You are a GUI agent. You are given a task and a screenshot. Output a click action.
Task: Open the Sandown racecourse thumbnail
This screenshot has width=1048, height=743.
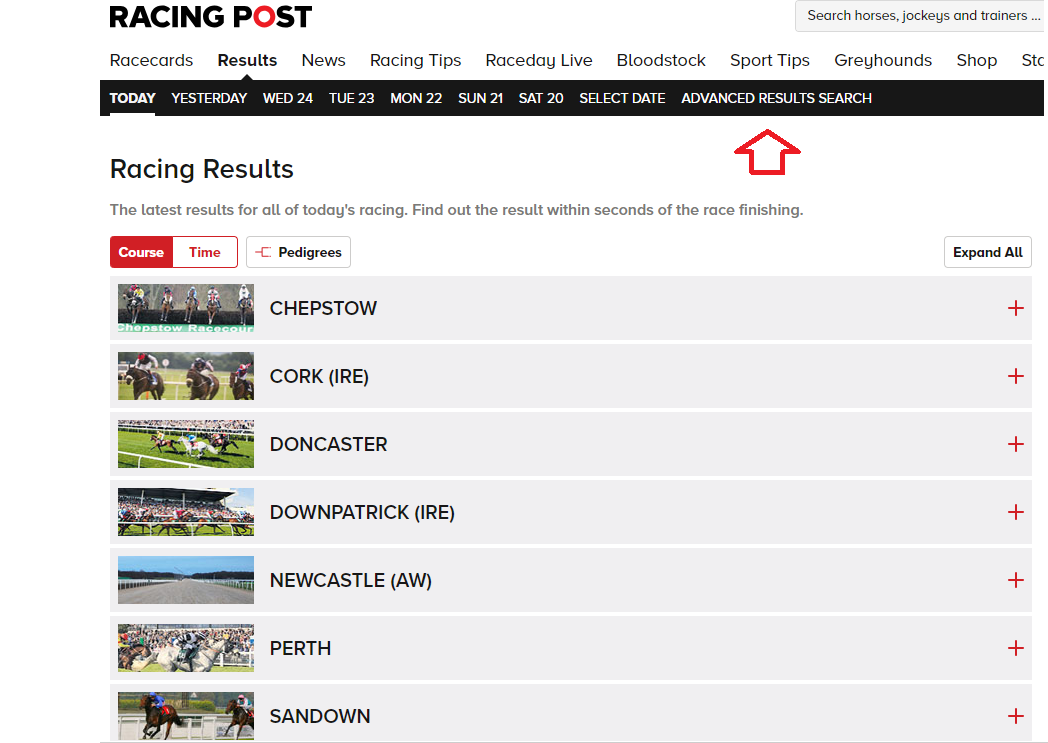click(x=186, y=716)
